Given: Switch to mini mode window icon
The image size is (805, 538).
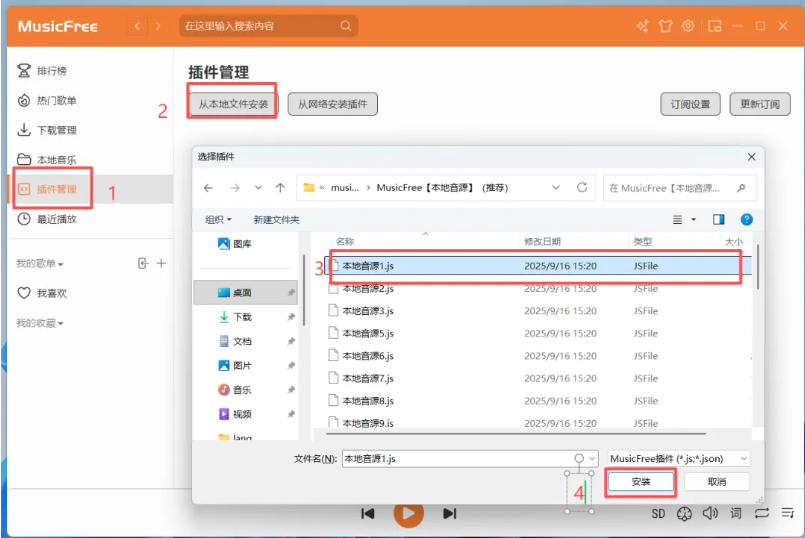Looking at the screenshot, I should pos(715,26).
